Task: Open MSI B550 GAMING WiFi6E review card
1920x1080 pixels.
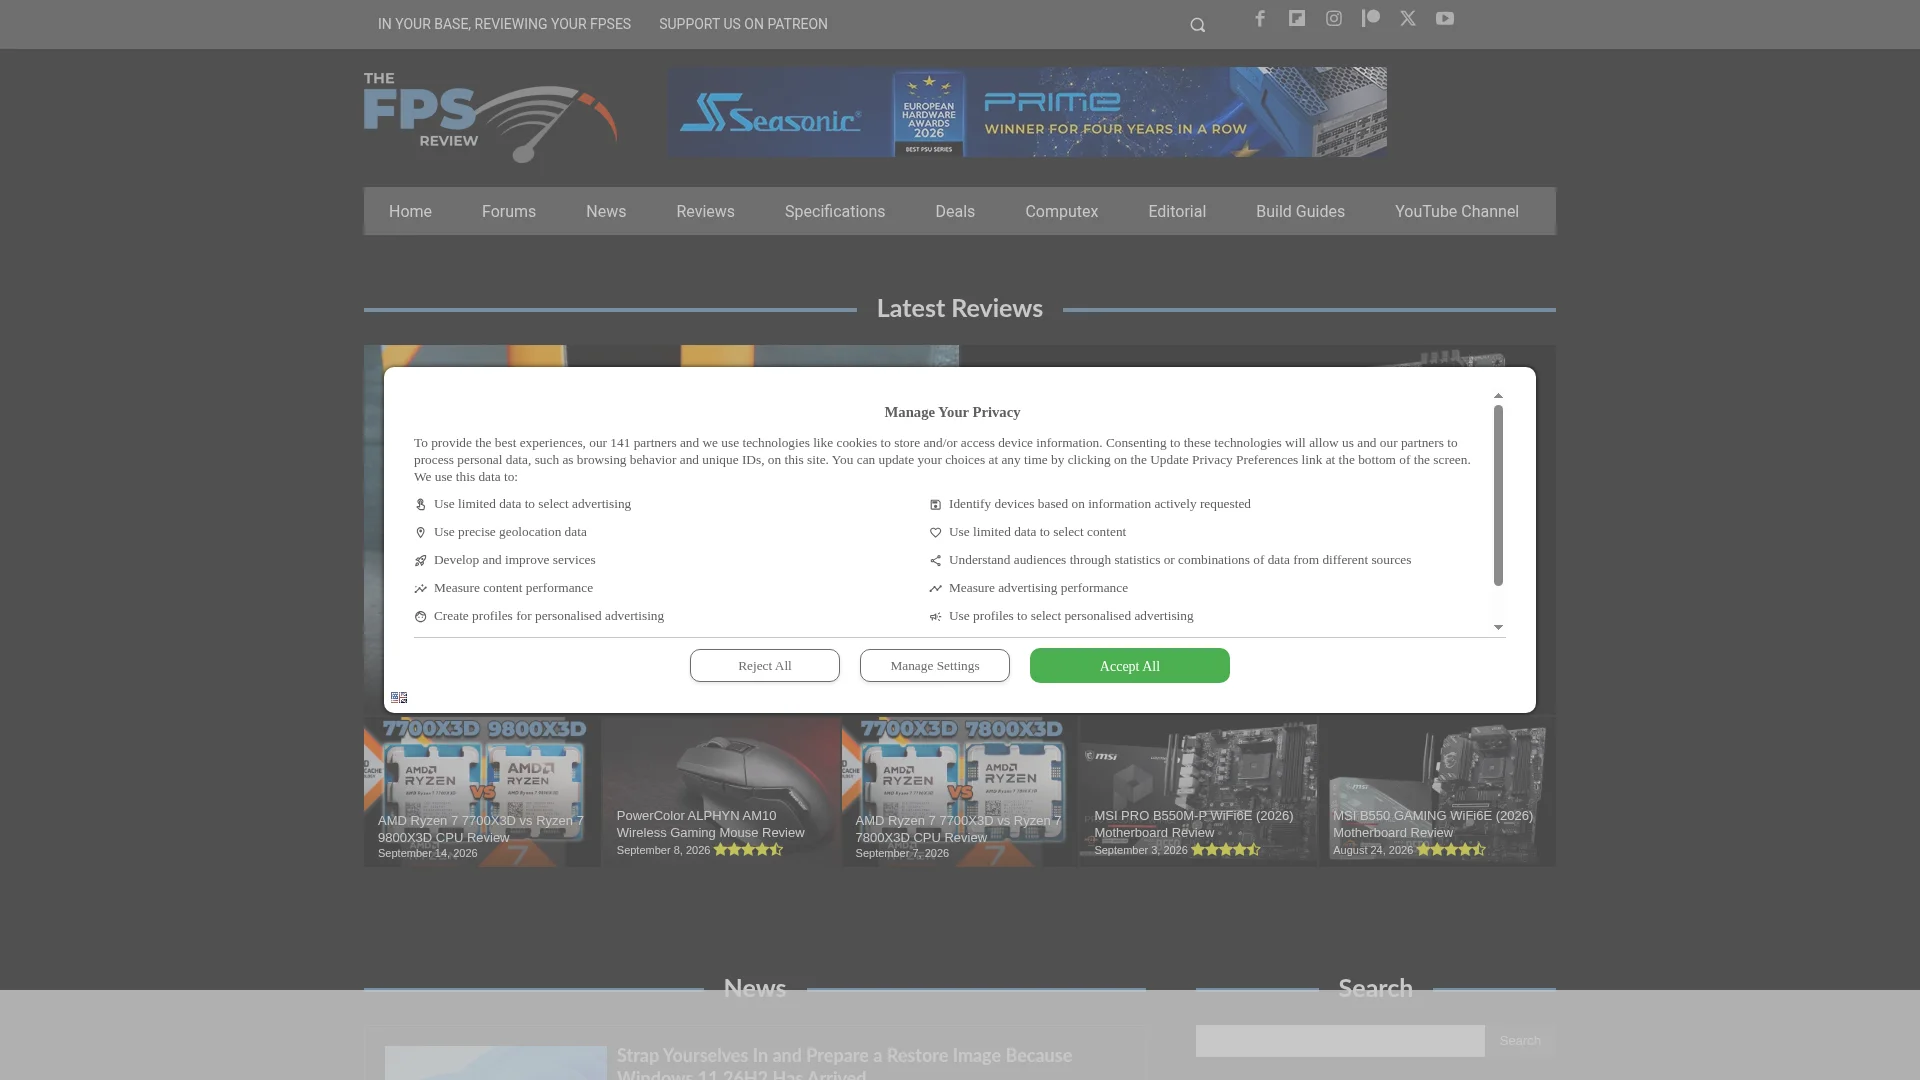Action: coord(1437,791)
